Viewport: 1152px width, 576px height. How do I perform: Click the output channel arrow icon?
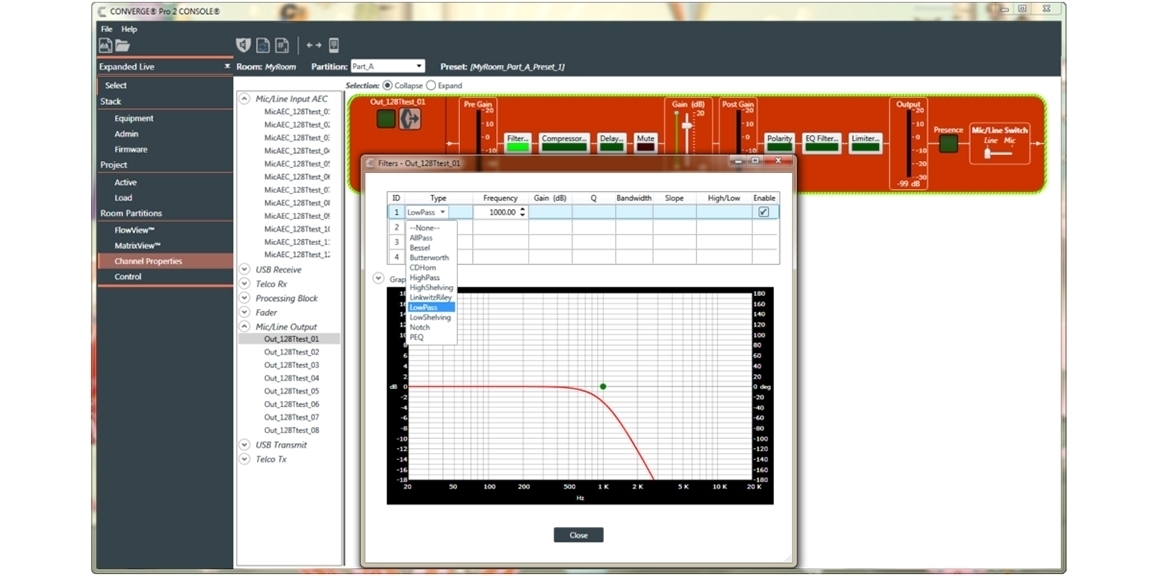pyautogui.click(x=410, y=119)
